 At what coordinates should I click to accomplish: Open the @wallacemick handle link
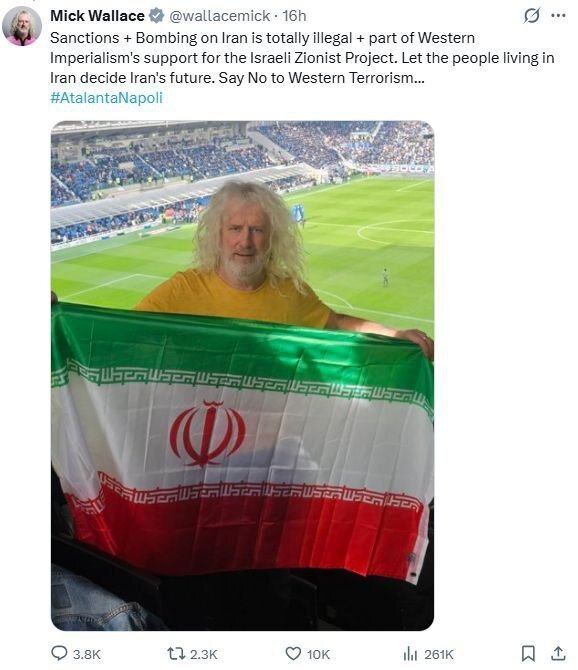(x=220, y=16)
